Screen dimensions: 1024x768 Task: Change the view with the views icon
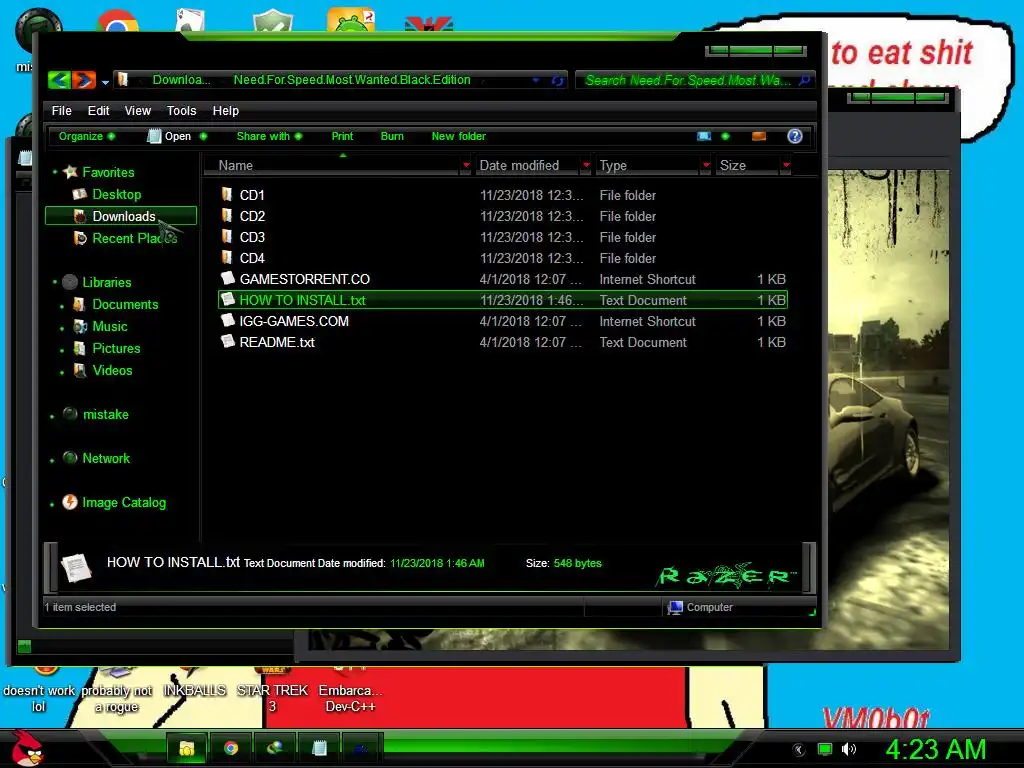[704, 136]
